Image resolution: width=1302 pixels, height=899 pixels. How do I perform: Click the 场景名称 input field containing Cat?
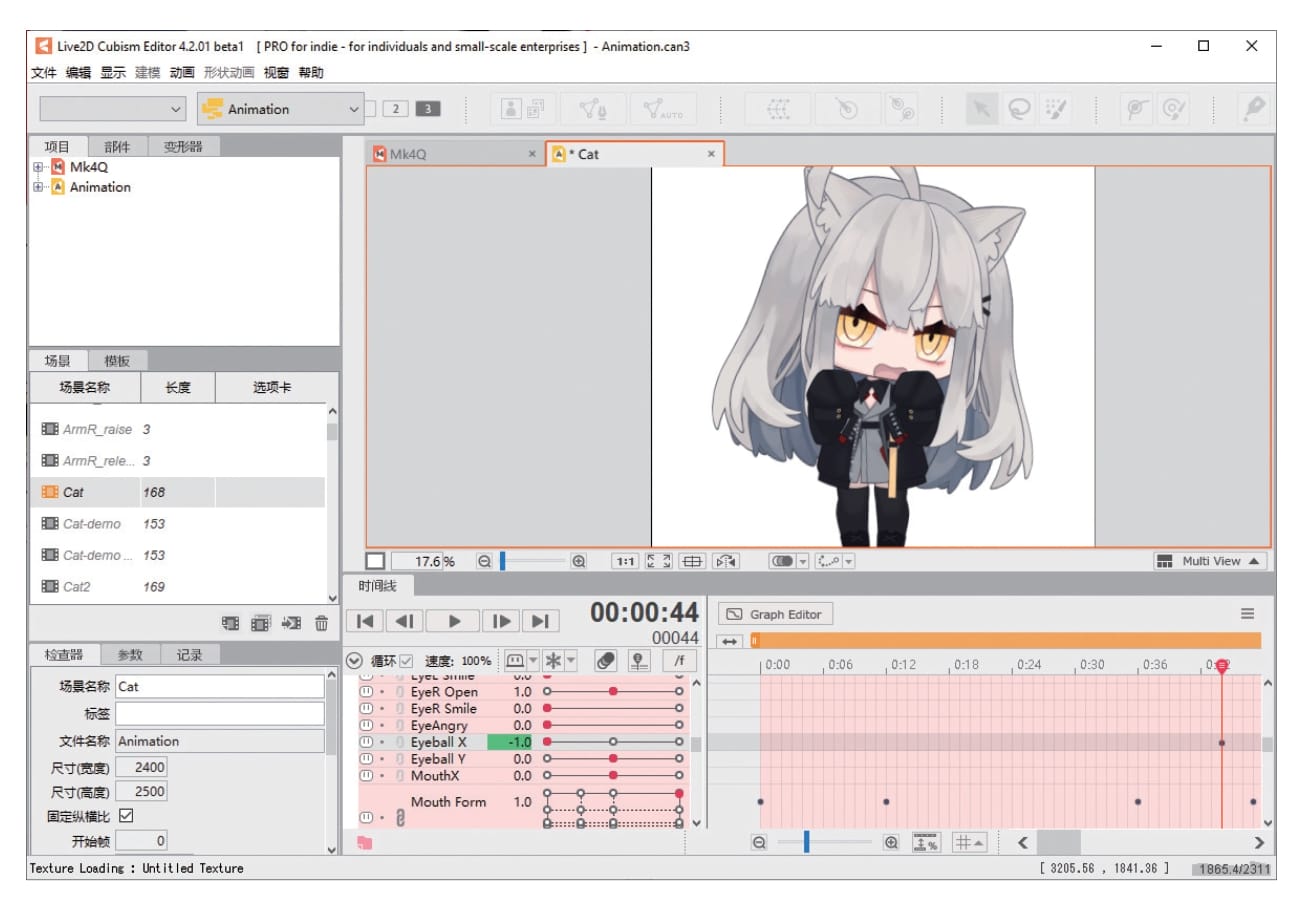[x=220, y=687]
